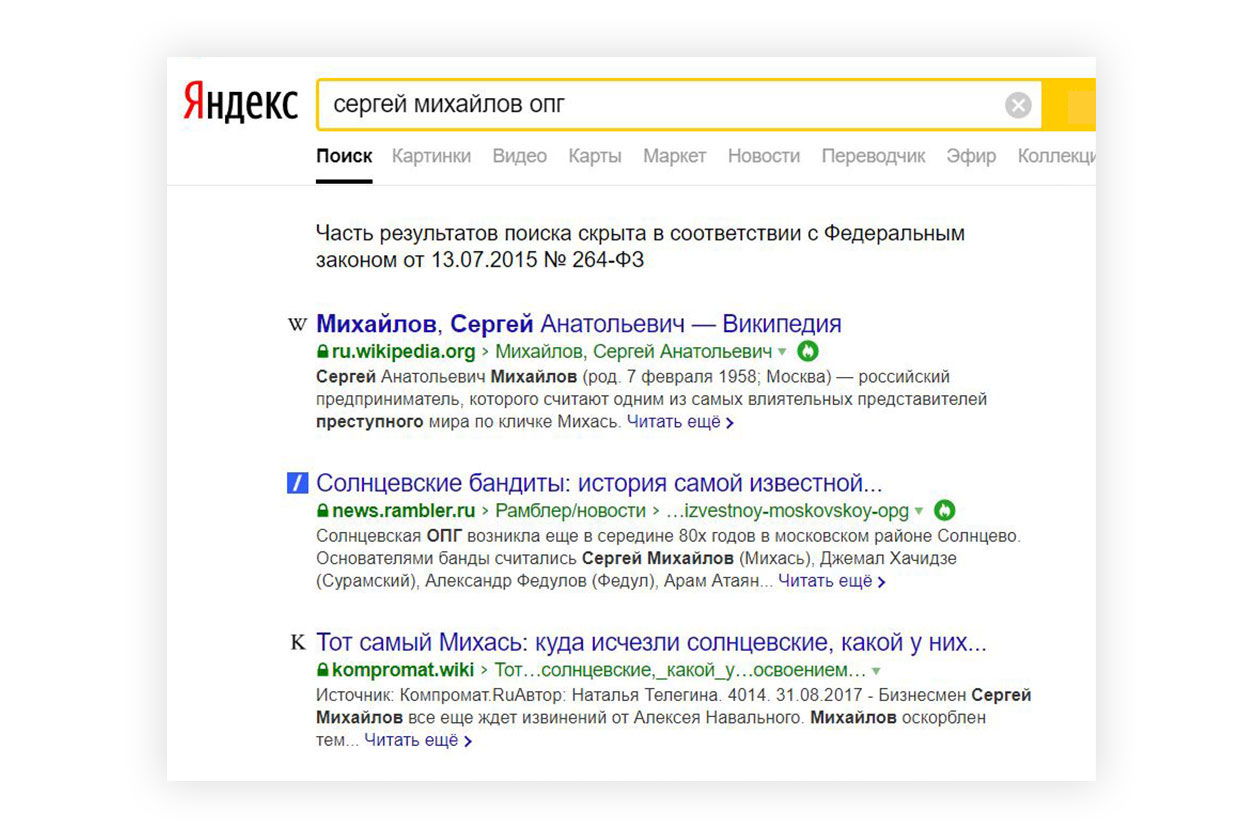Switch to the Новости tab
Viewport: 1258px width, 839px height.
click(763, 156)
